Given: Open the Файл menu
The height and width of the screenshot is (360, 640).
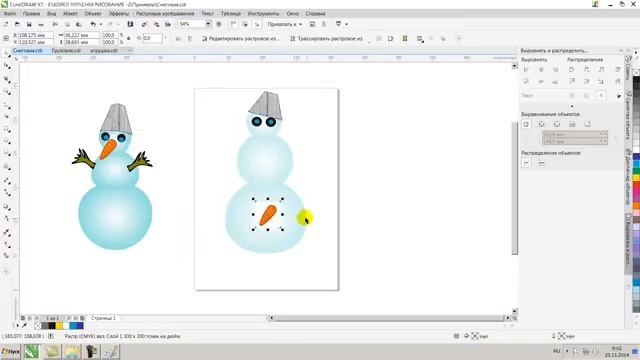Looking at the screenshot, I should click(10, 13).
